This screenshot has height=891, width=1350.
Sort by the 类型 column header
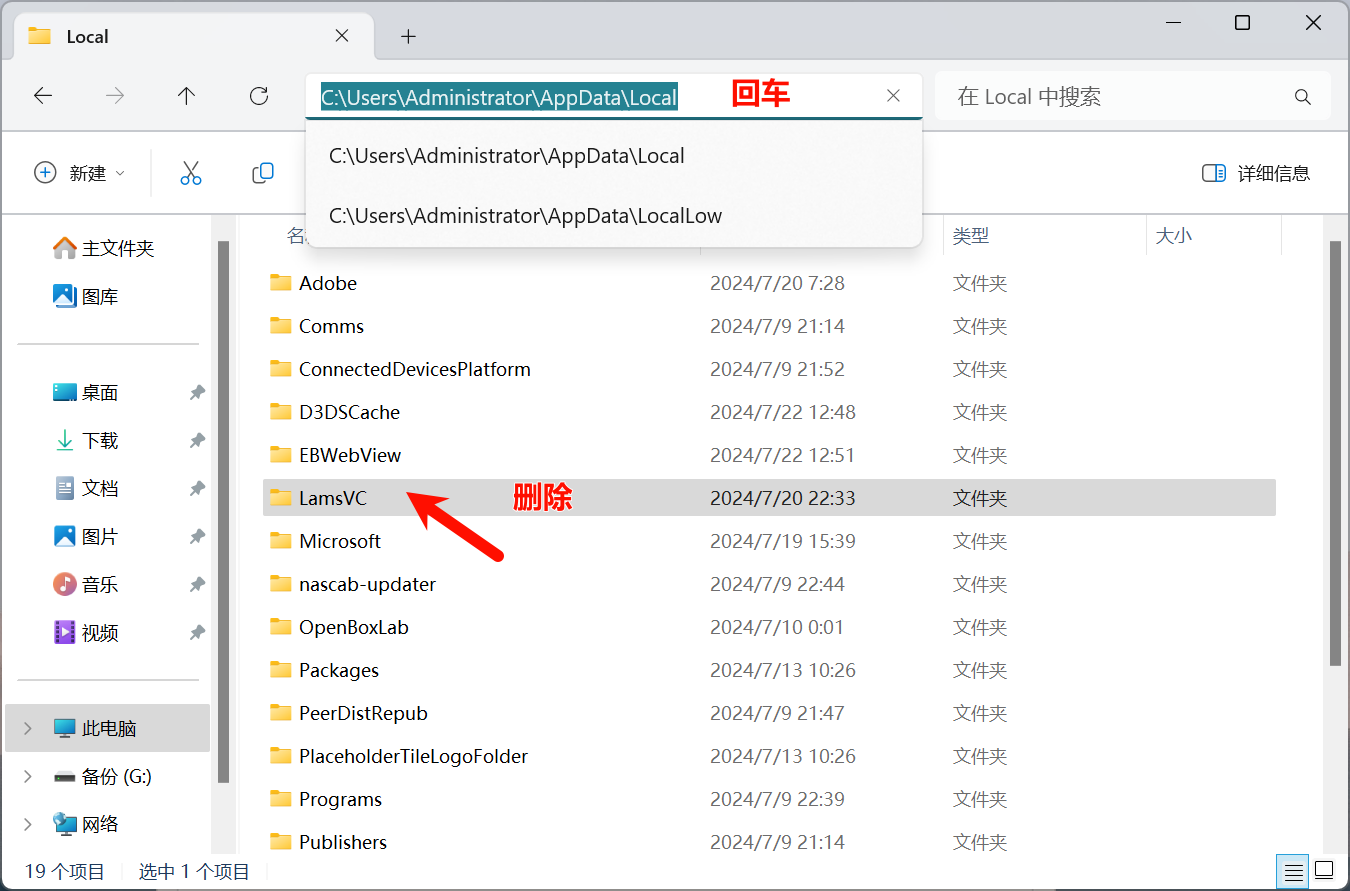tap(971, 236)
